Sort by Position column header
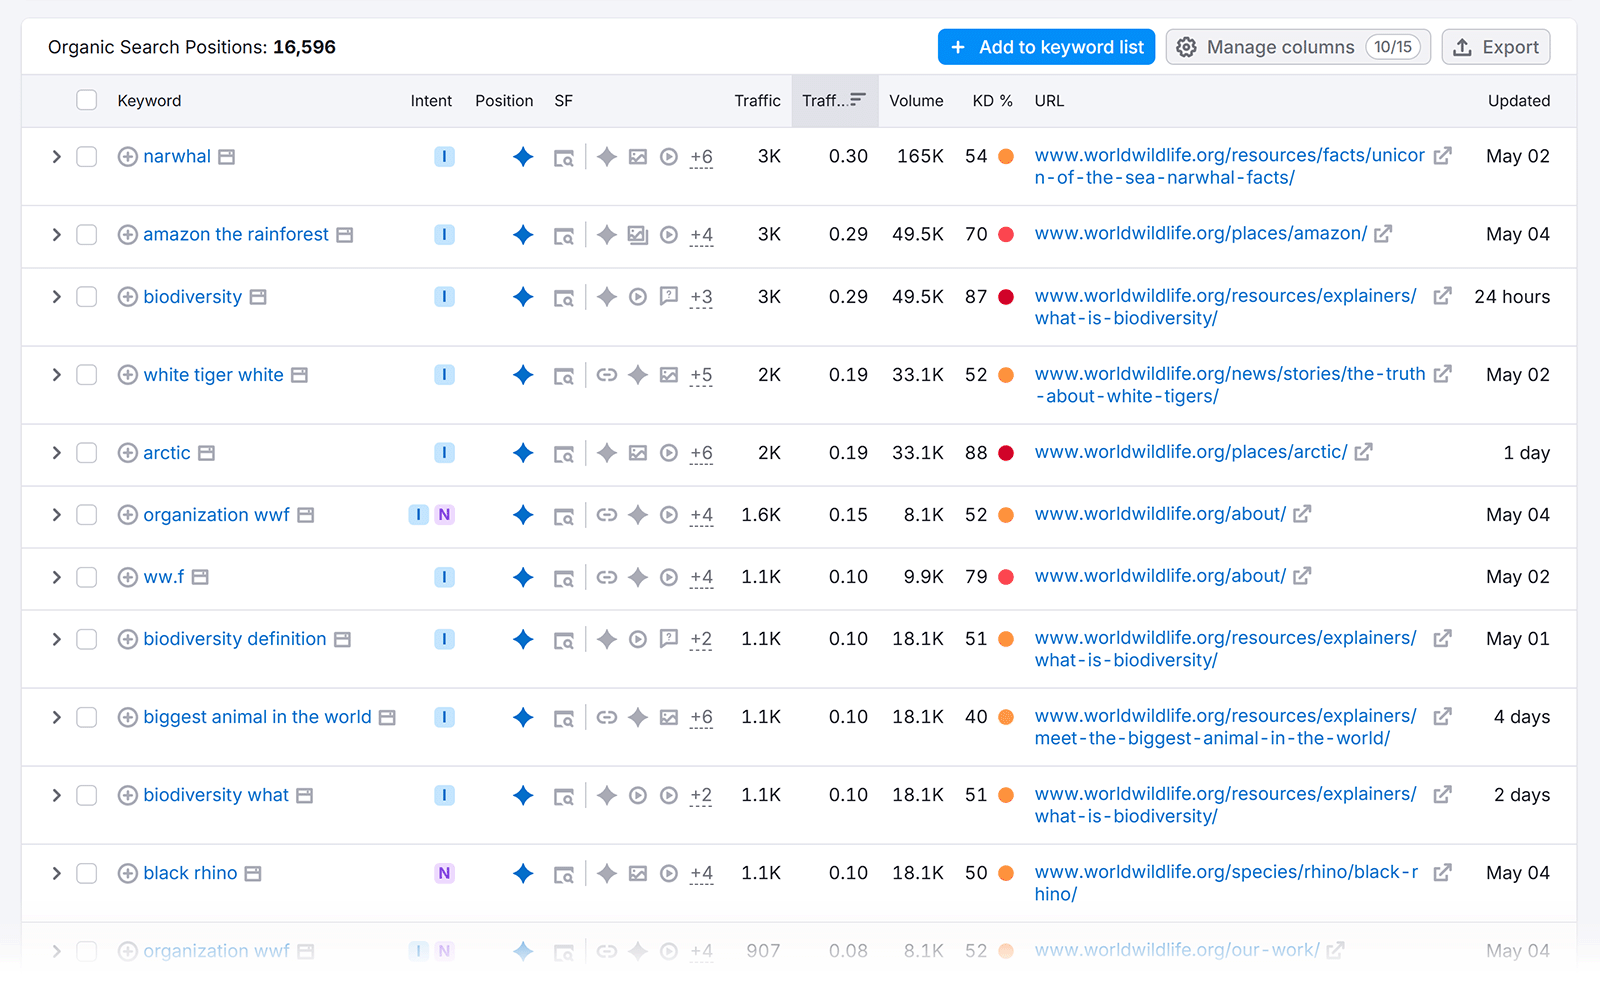Screen dimensions: 1600x983 click(504, 101)
